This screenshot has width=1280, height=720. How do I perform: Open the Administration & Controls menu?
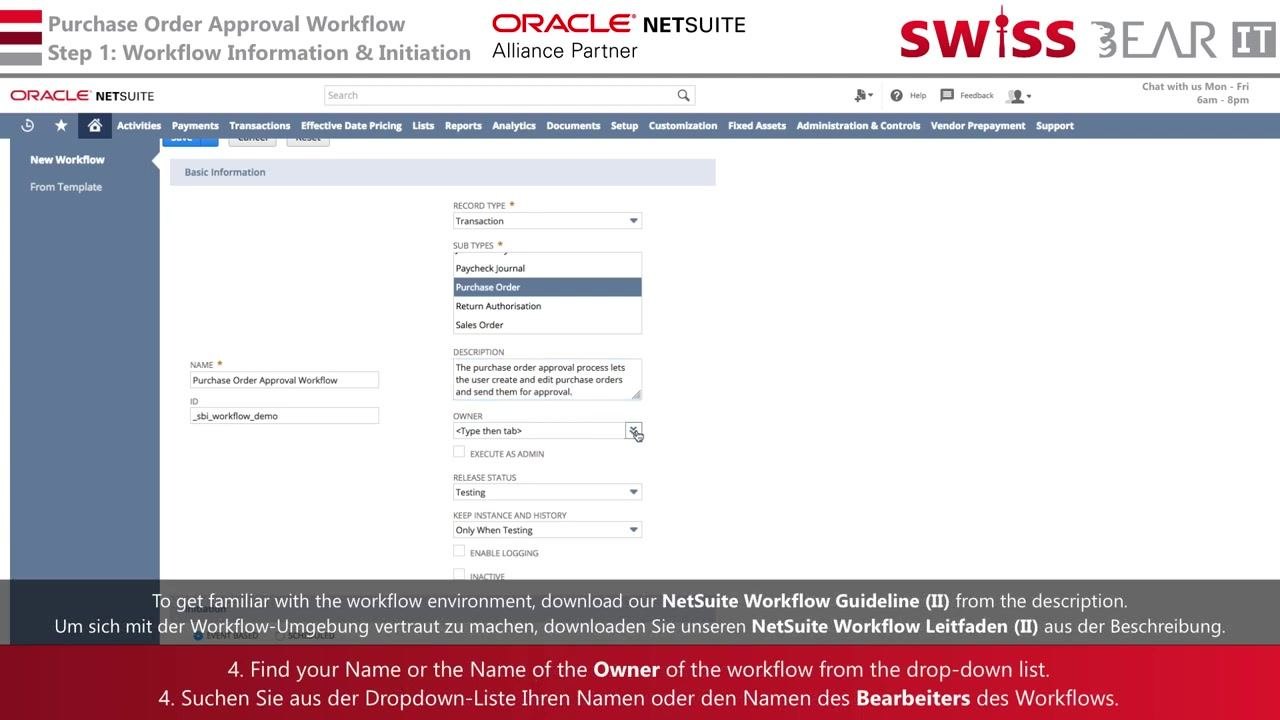(858, 126)
